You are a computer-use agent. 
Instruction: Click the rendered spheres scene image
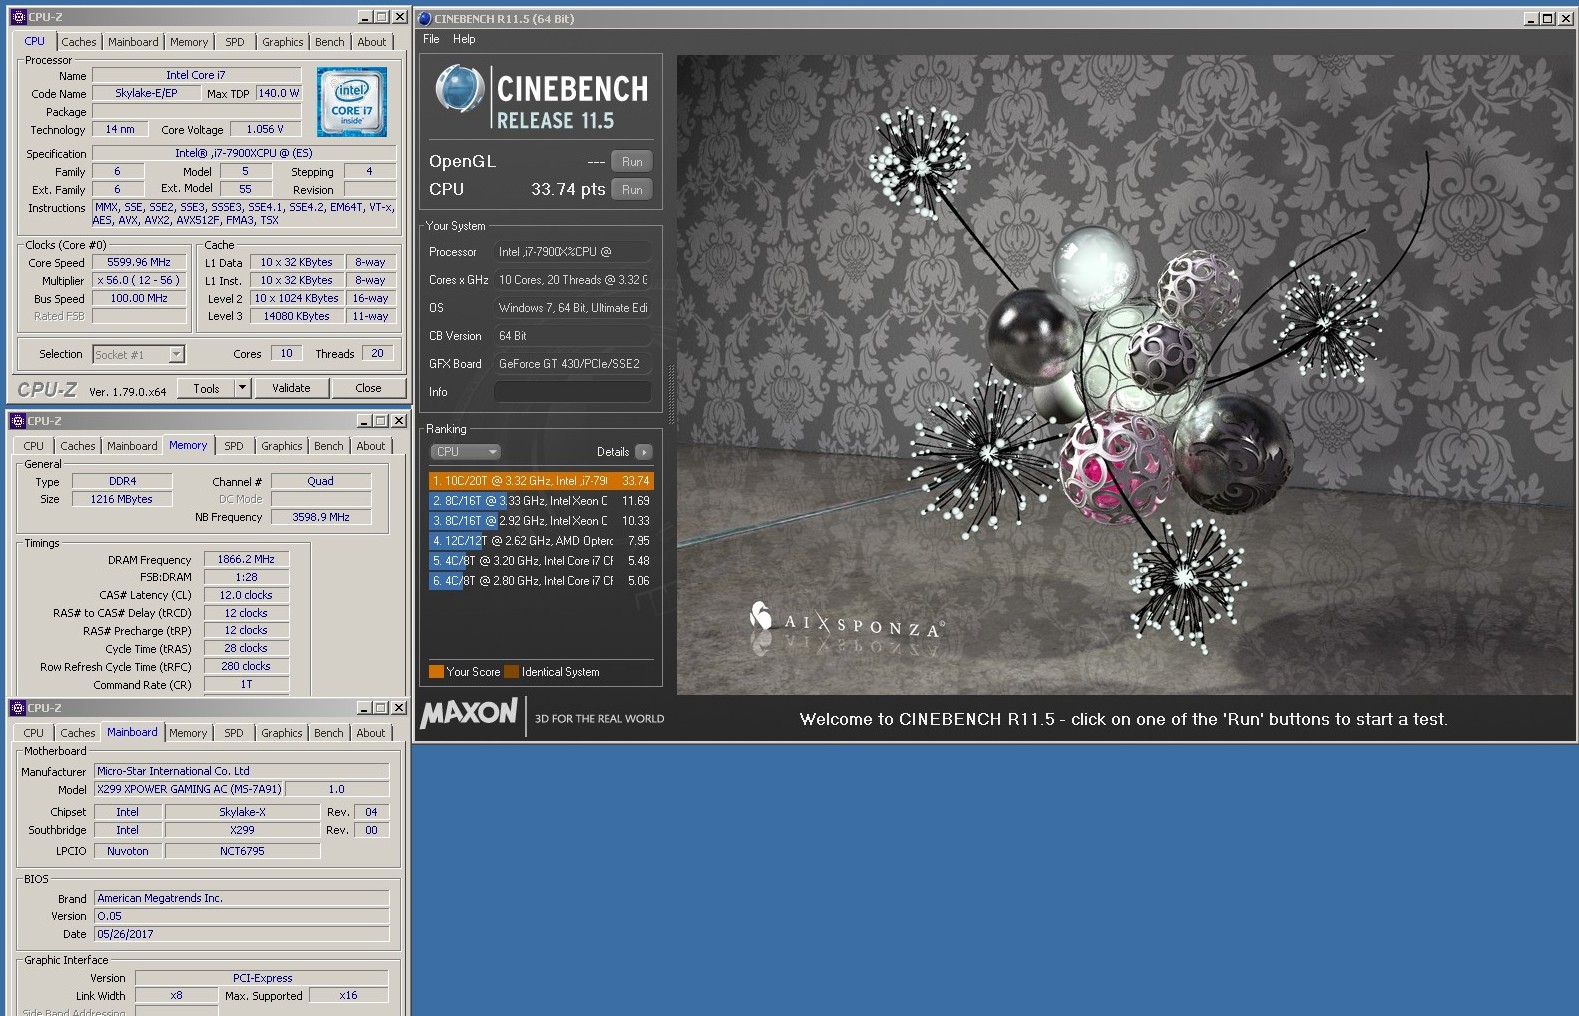click(1125, 375)
